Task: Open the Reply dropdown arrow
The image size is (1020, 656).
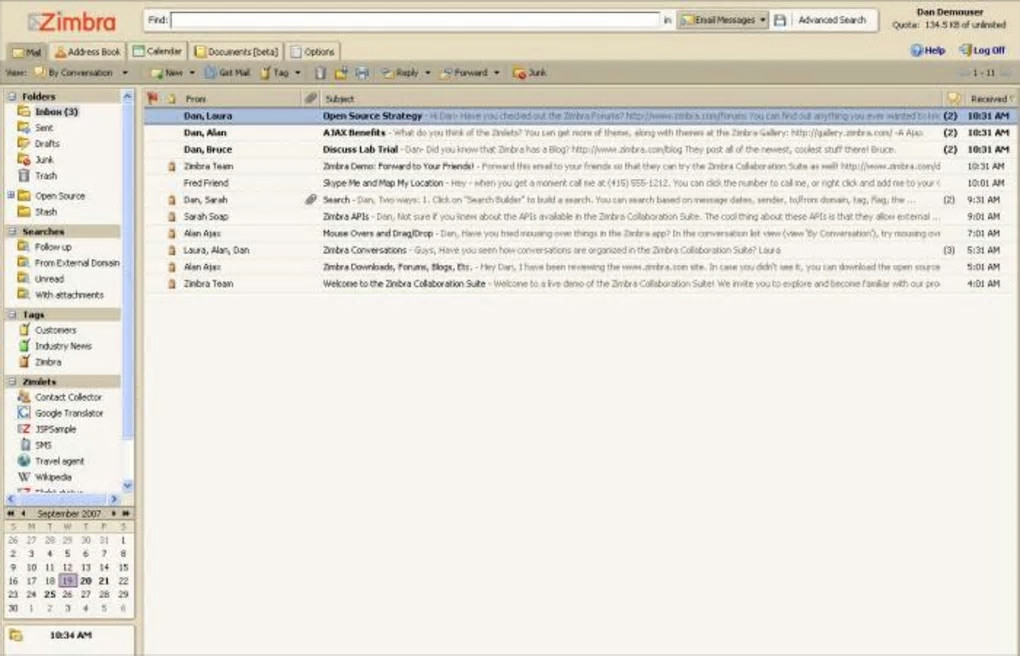Action: click(x=427, y=73)
